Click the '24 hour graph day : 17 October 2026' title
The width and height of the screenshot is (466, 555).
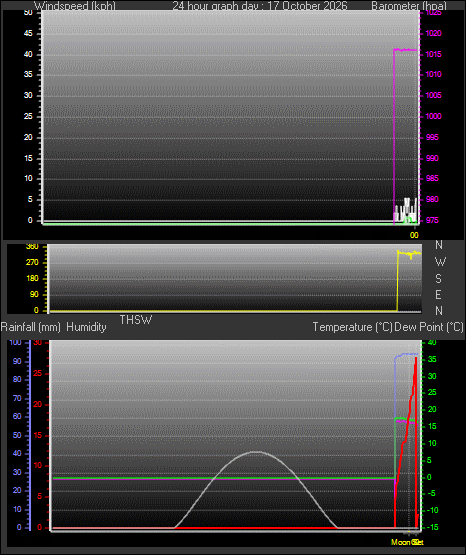[x=260, y=5]
